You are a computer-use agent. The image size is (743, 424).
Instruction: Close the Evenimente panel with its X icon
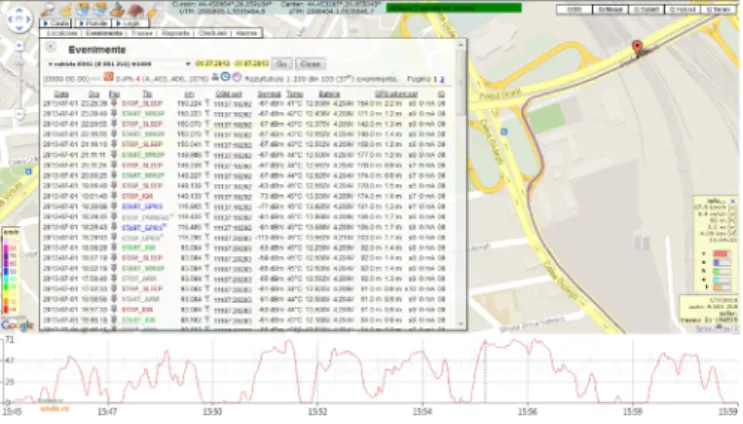pyautogui.click(x=51, y=47)
